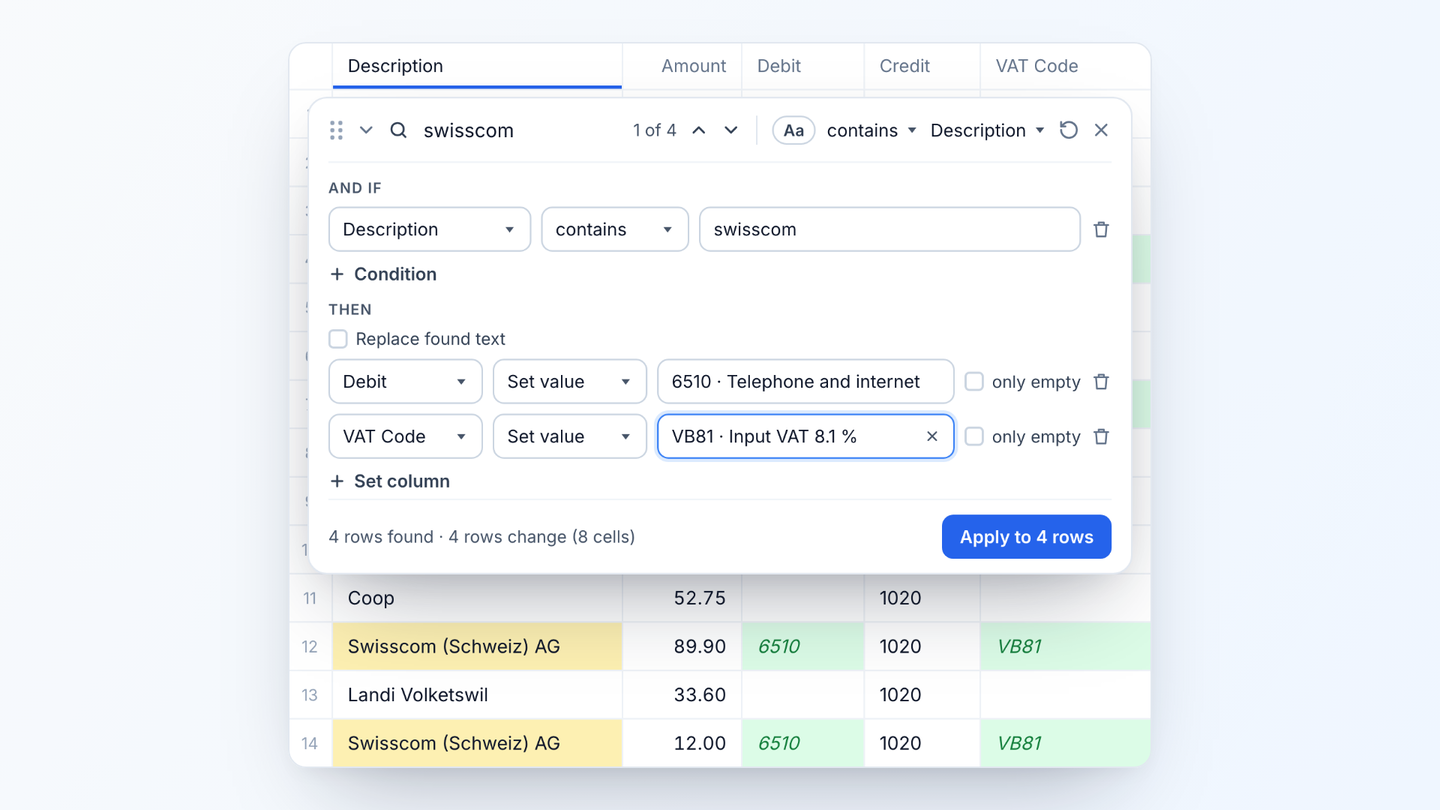
Task: Click Swisscom (Schweiz) AG in row 14
Action: [x=477, y=743]
